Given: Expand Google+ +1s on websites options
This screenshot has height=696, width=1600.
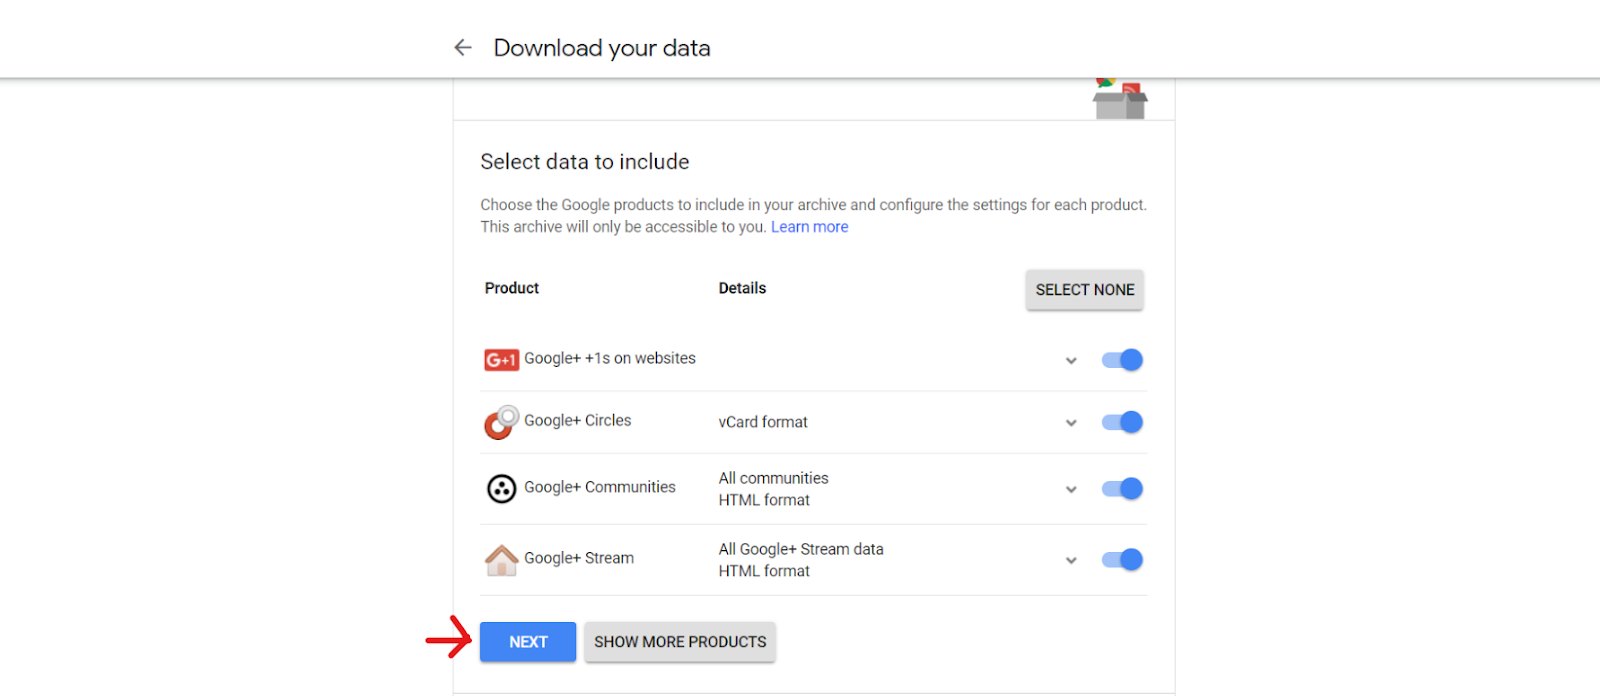Looking at the screenshot, I should (1071, 361).
